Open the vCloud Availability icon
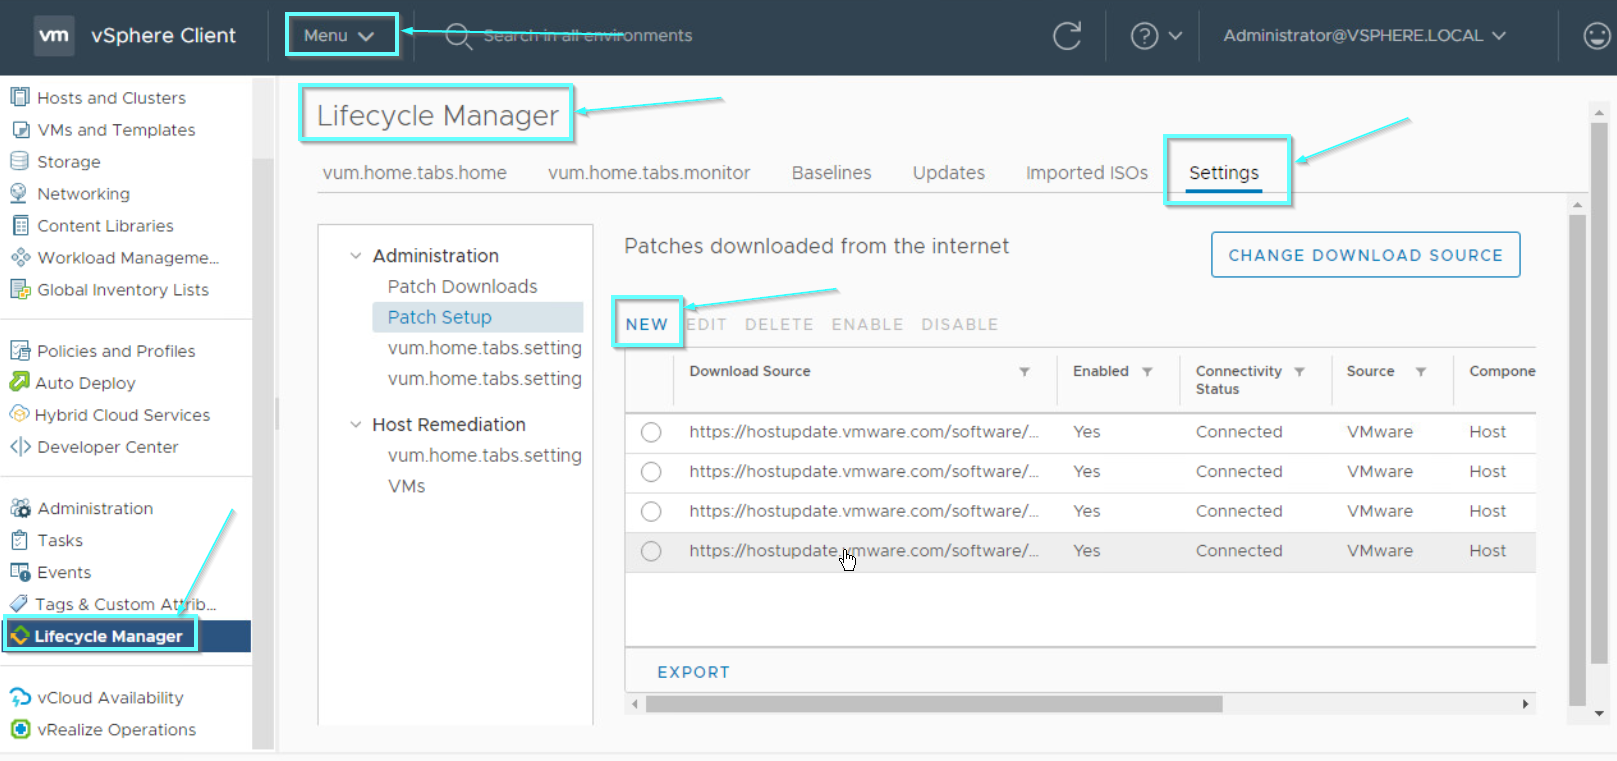The height and width of the screenshot is (761, 1617). point(20,697)
